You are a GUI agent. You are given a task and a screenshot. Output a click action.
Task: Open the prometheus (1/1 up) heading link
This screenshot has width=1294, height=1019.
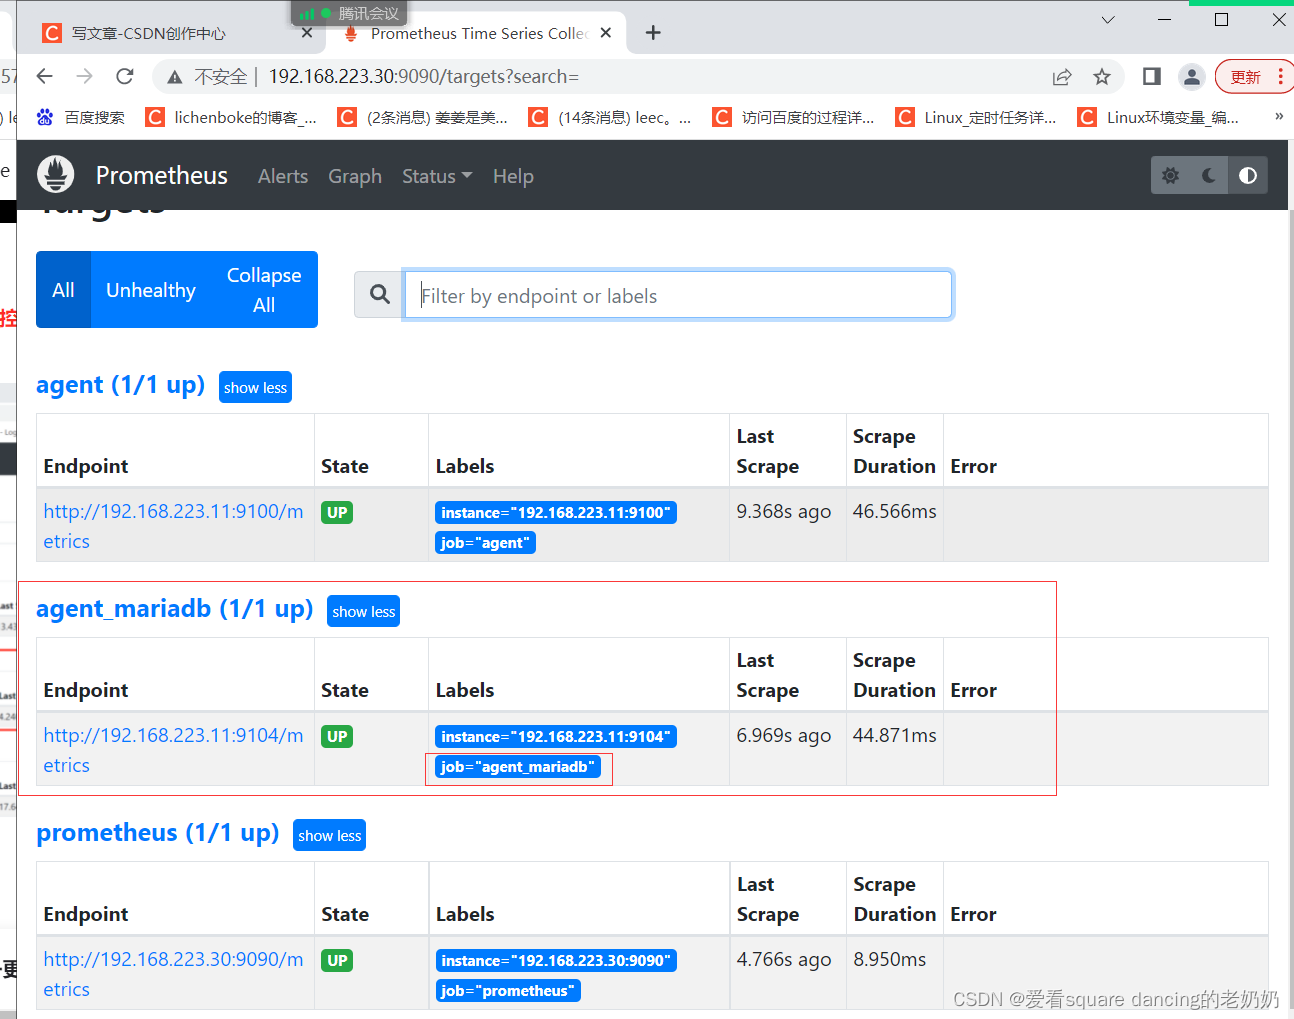click(x=158, y=833)
